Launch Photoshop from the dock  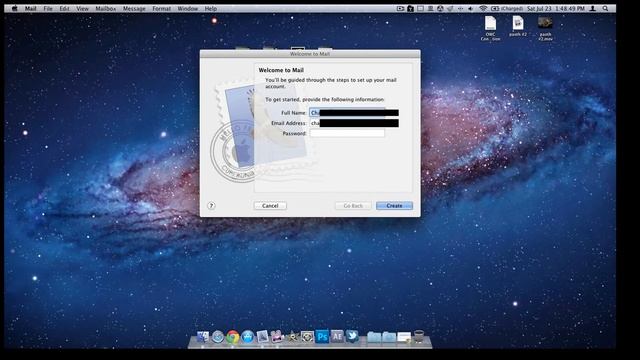[x=322, y=337]
